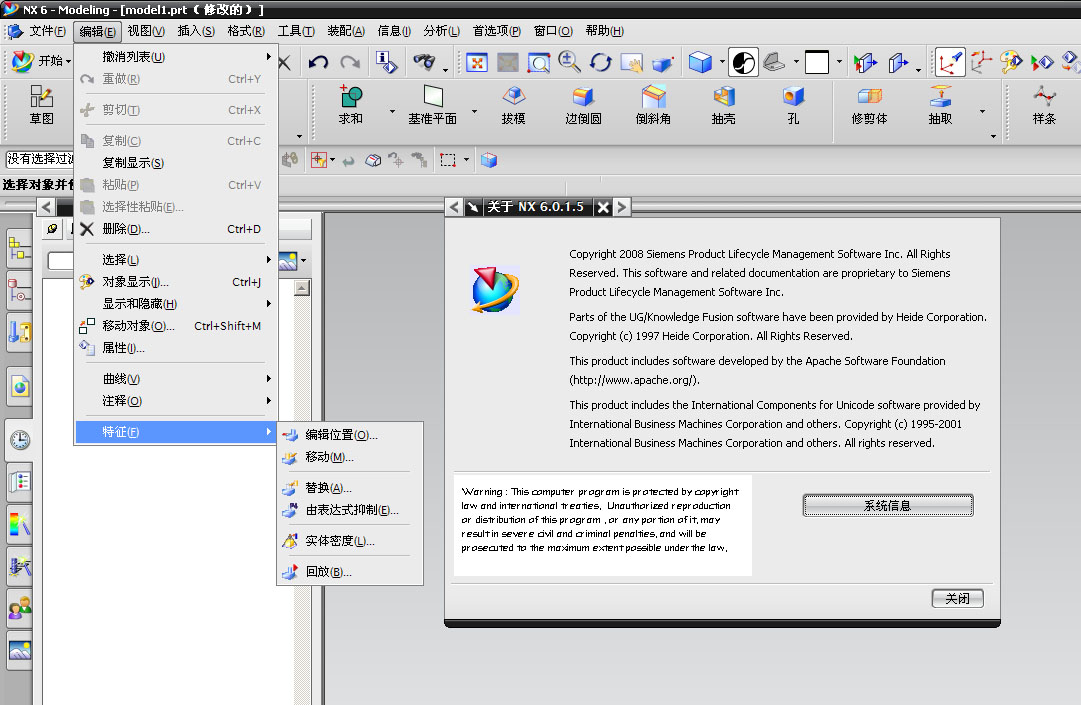Screen dimensions: 1081x705
Task: Select the Datum Plane (基准平面) tool
Action: 432,105
